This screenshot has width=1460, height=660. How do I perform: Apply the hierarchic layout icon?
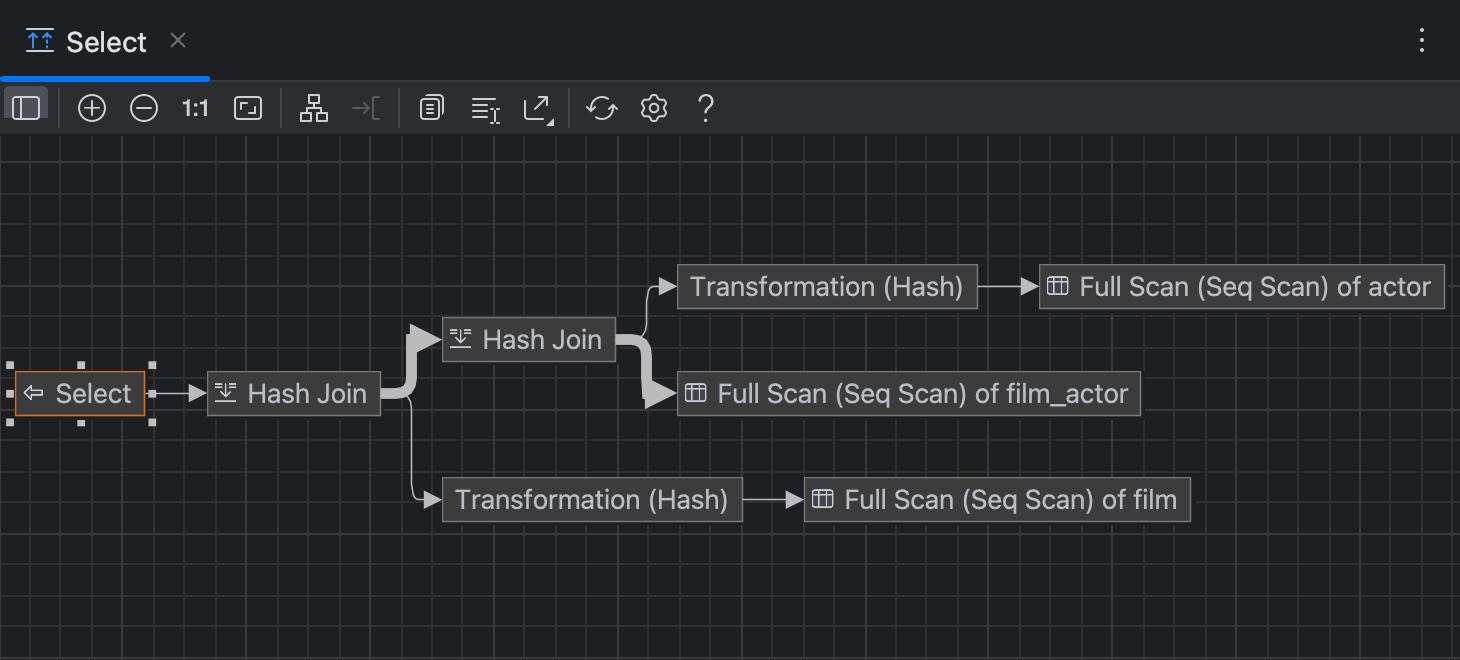point(313,107)
